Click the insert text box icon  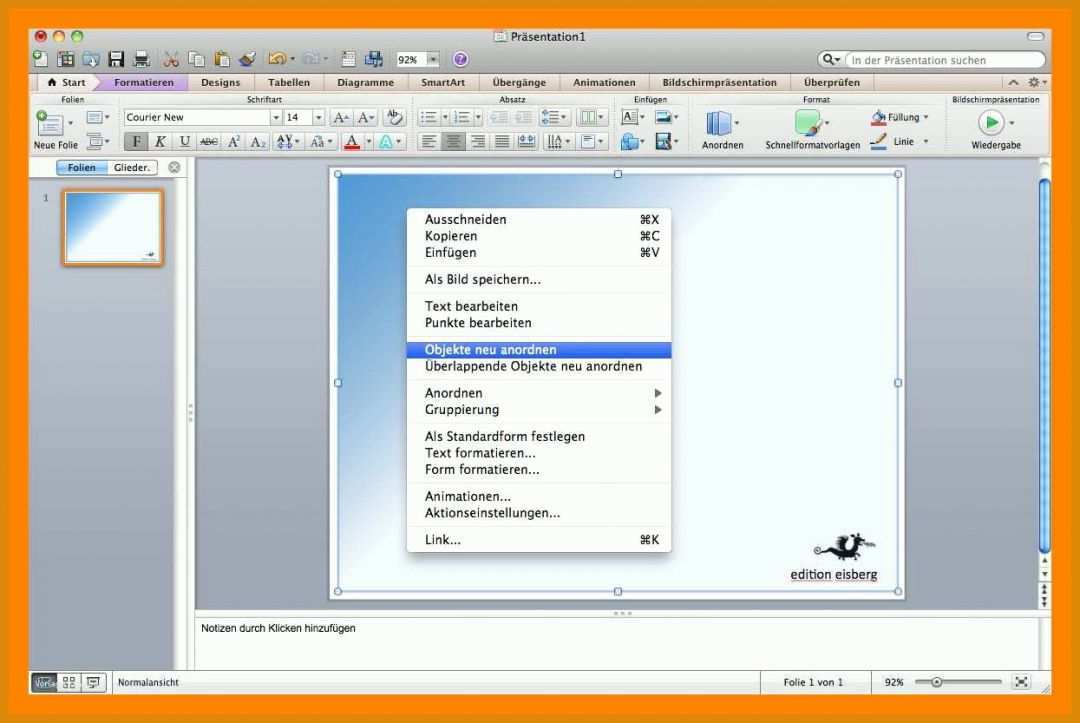pyautogui.click(x=629, y=117)
